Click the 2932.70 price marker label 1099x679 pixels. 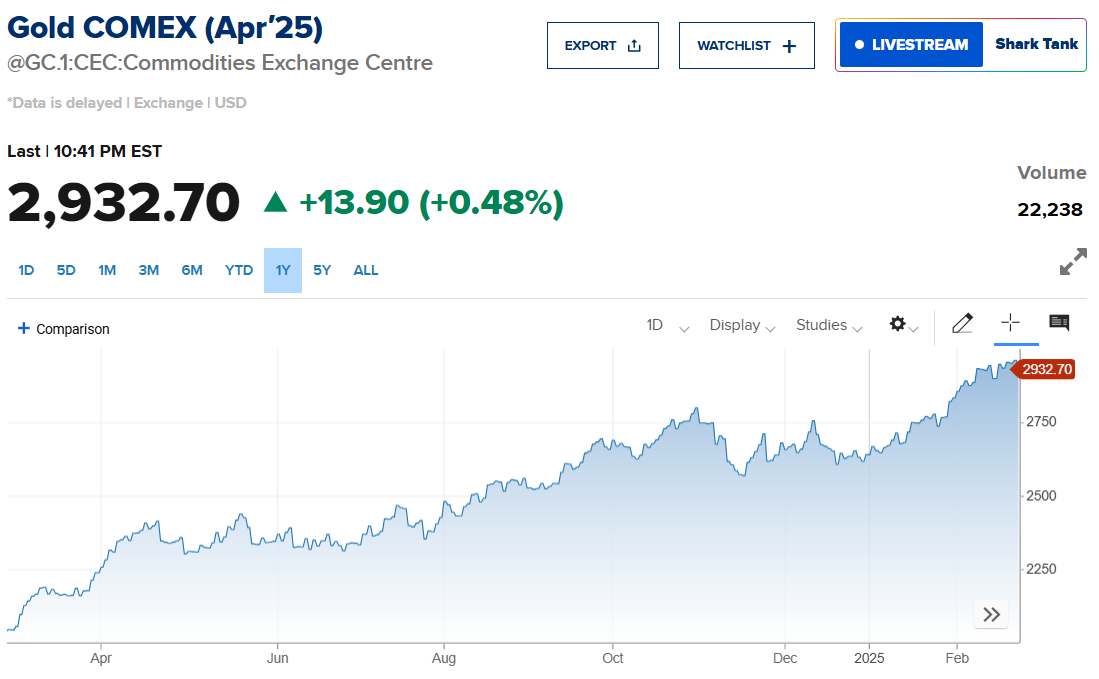coord(1047,369)
